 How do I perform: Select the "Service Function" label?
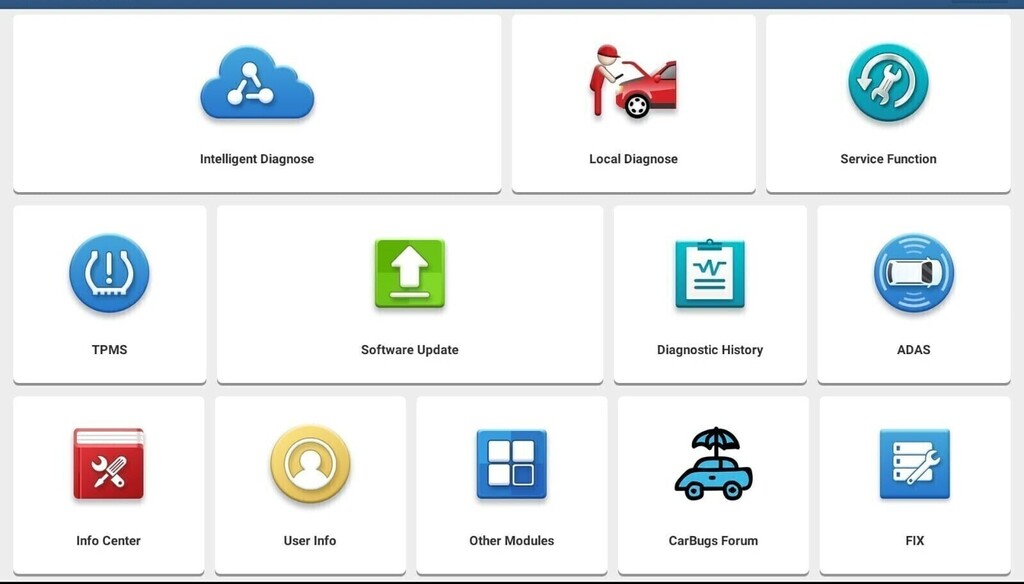click(x=888, y=159)
